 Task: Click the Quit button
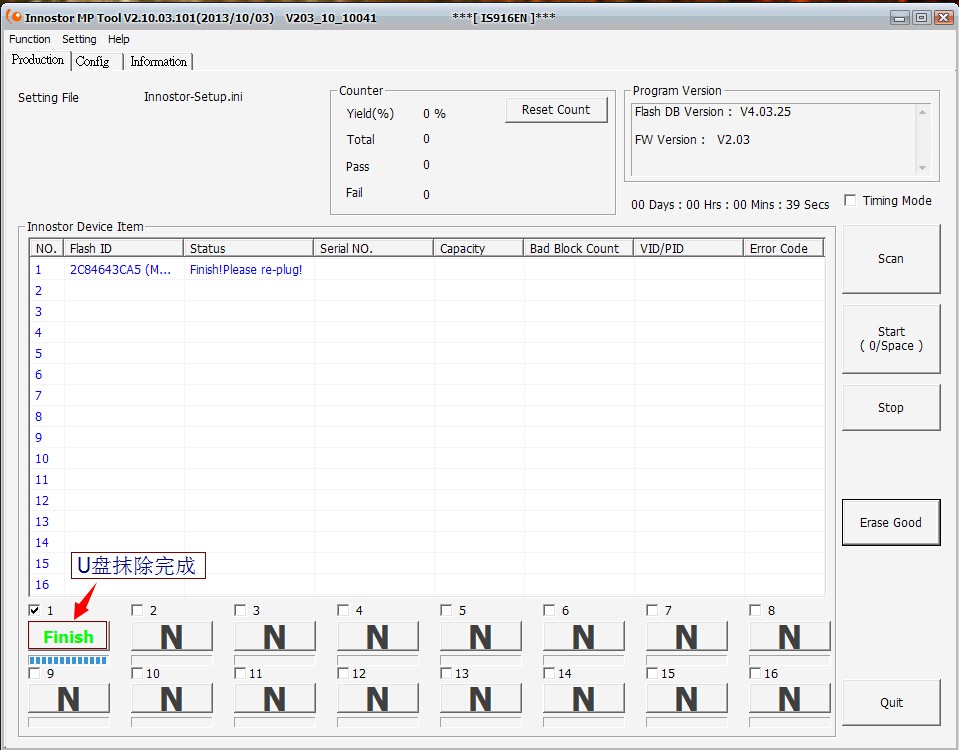(x=890, y=703)
